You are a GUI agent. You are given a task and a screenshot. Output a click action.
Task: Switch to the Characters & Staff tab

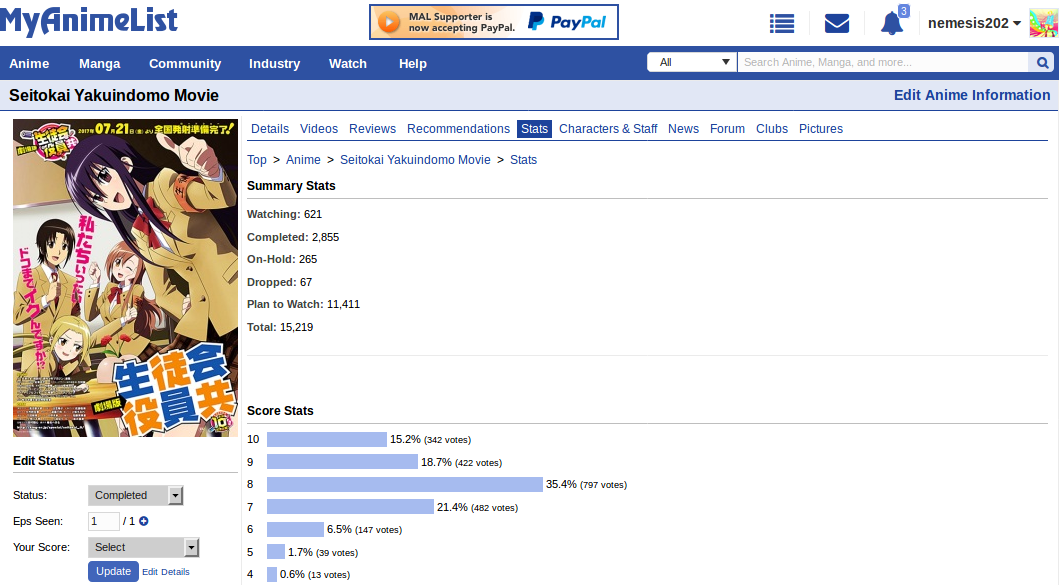click(608, 129)
